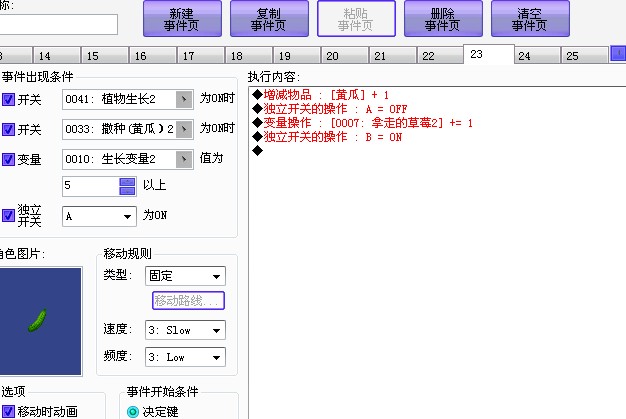Click the 复制事件页 button

269,19
